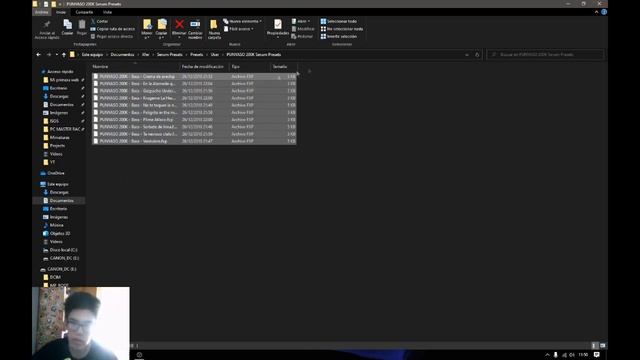
Task: Open the Abrir dropdown in ribbon
Action: coord(301,21)
